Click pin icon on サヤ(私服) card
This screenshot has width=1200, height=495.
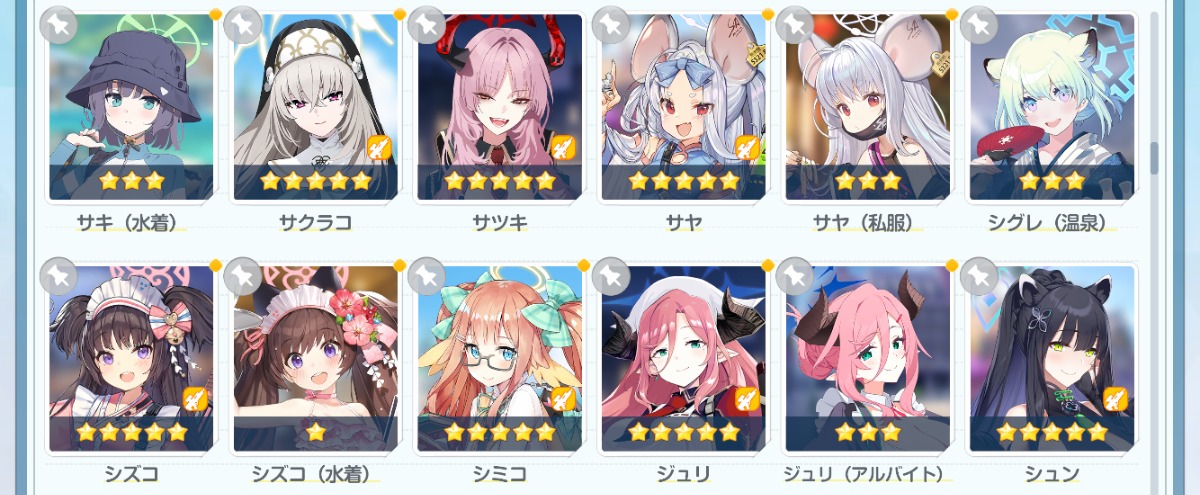pos(795,24)
